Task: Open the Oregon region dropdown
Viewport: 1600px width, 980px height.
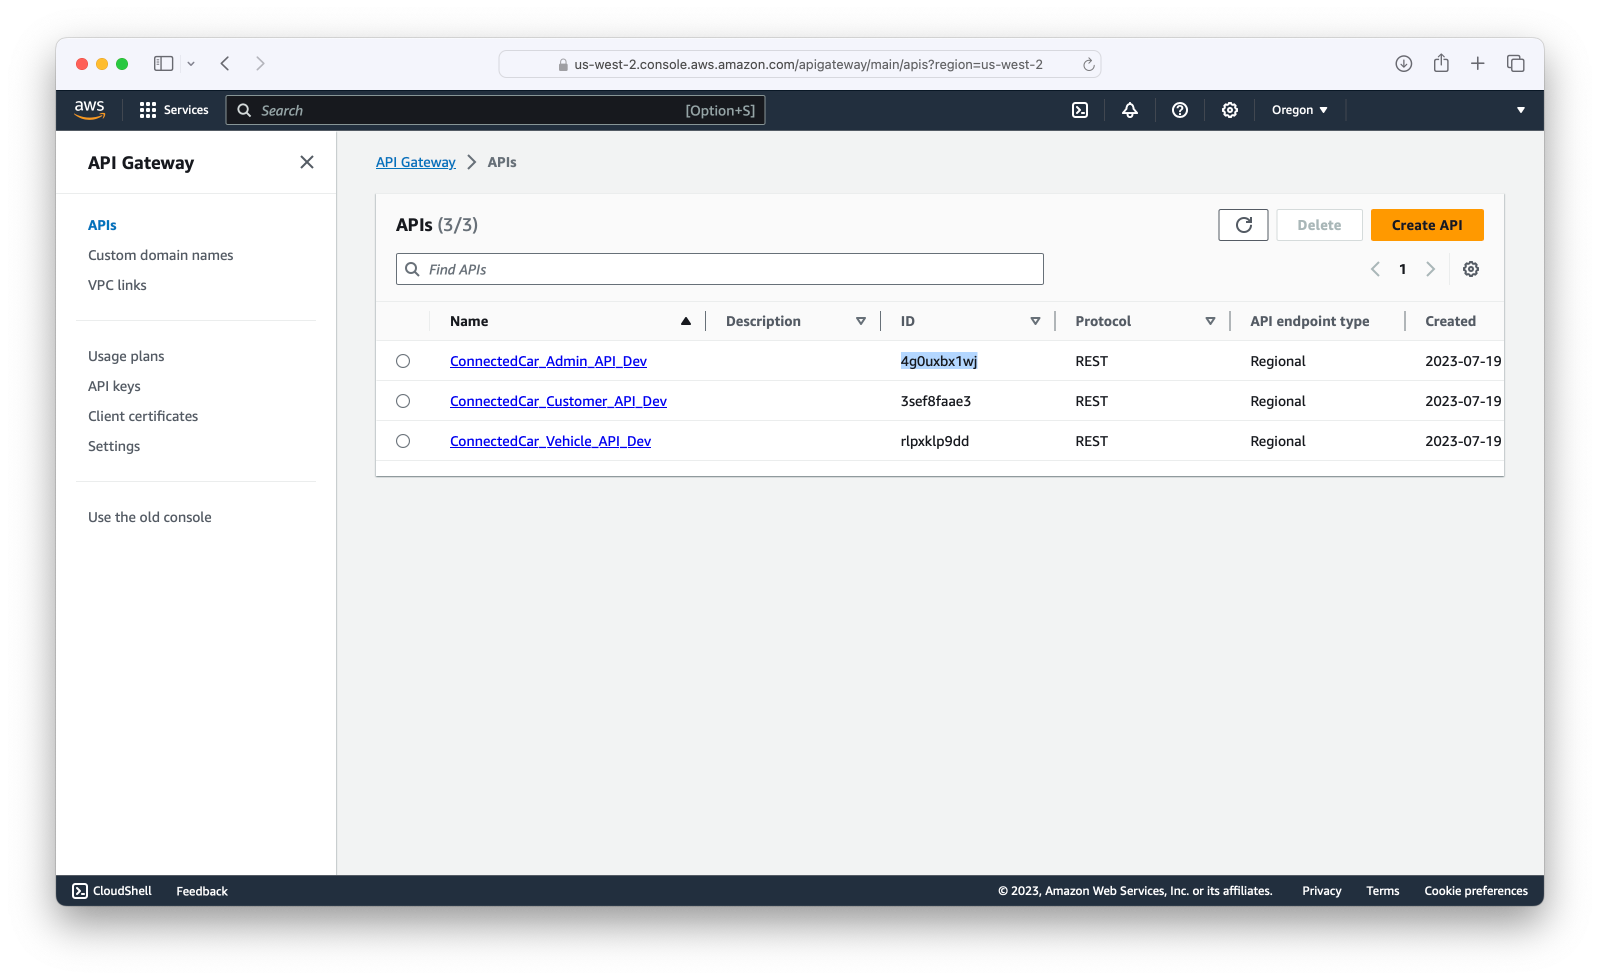Action: (1299, 110)
